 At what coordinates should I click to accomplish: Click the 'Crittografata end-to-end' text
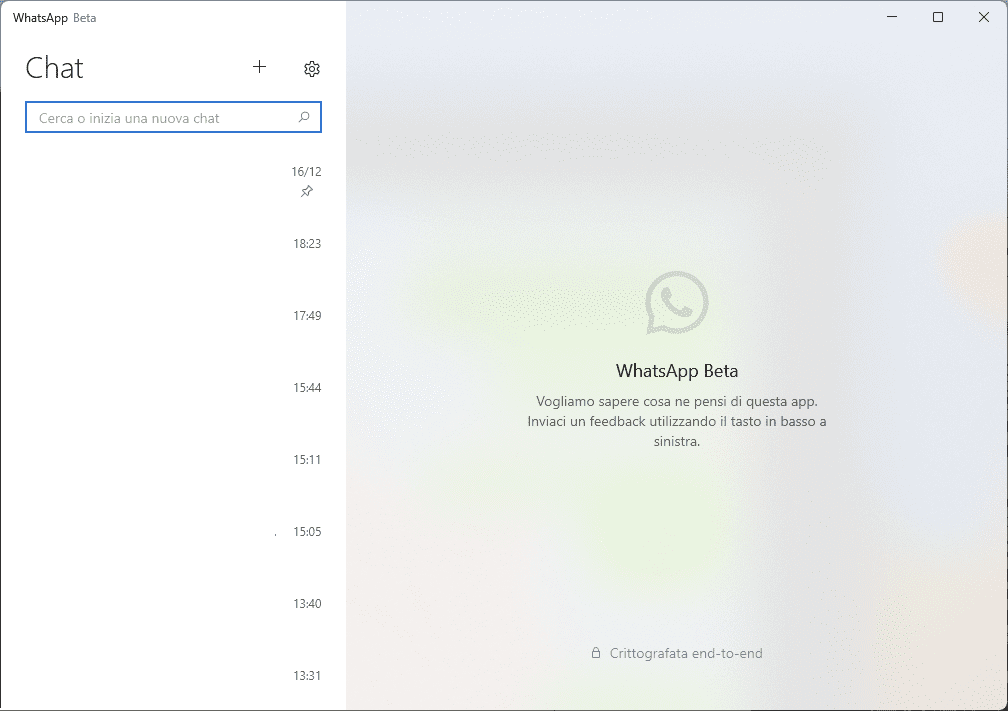coord(686,653)
